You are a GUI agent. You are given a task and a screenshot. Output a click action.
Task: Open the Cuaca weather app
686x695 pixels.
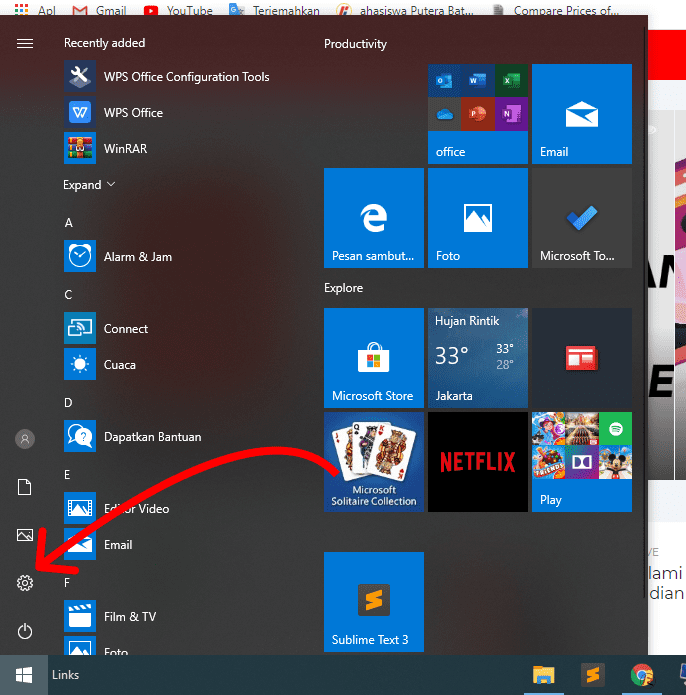[100, 365]
